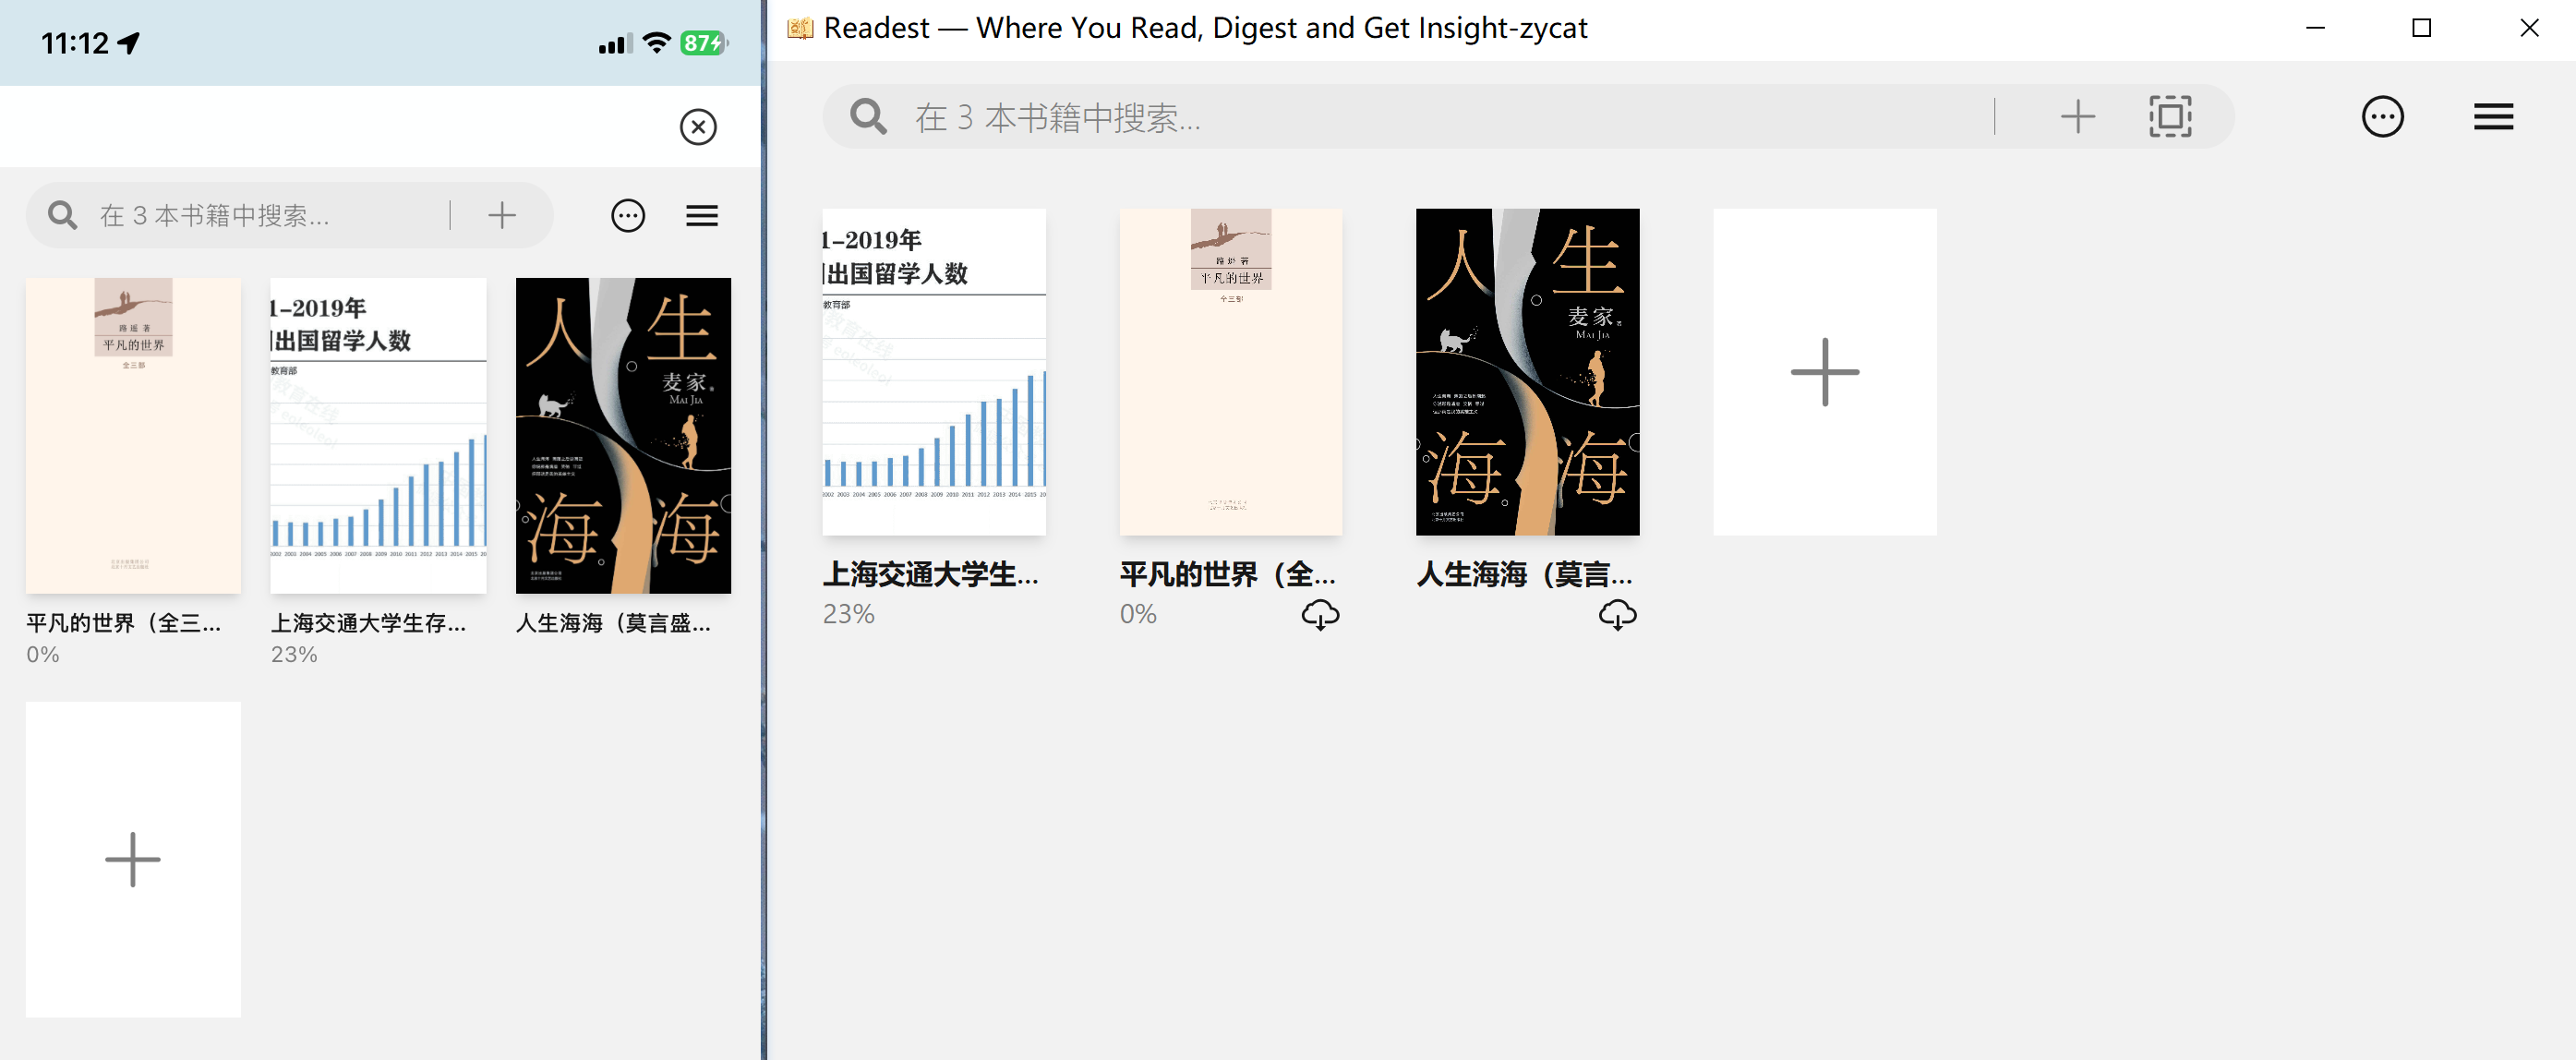This screenshot has width=2576, height=1060.
Task: Tap the plus import icon in mobile search bar
Action: point(502,215)
